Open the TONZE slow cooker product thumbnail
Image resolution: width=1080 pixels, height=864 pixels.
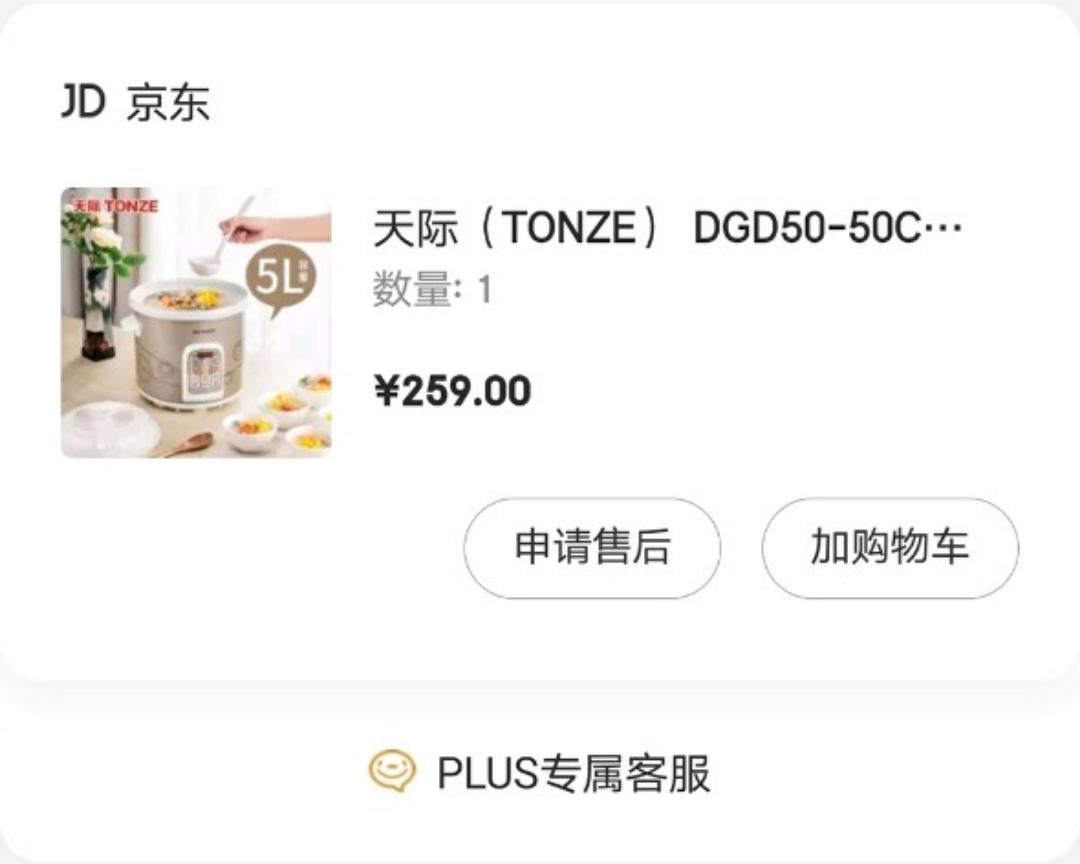tap(196, 322)
